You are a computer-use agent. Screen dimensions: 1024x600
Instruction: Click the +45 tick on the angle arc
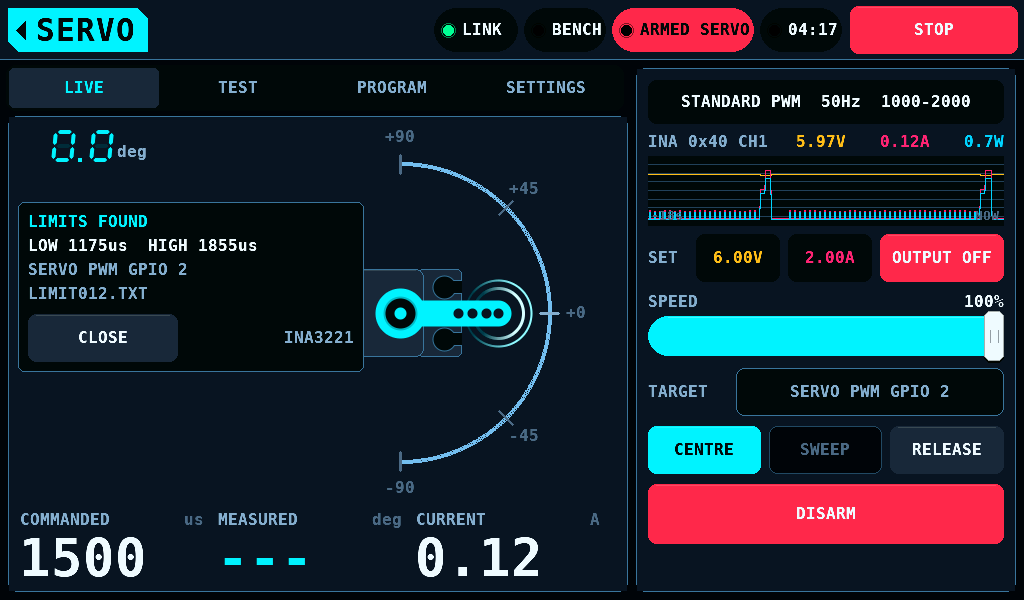[505, 208]
